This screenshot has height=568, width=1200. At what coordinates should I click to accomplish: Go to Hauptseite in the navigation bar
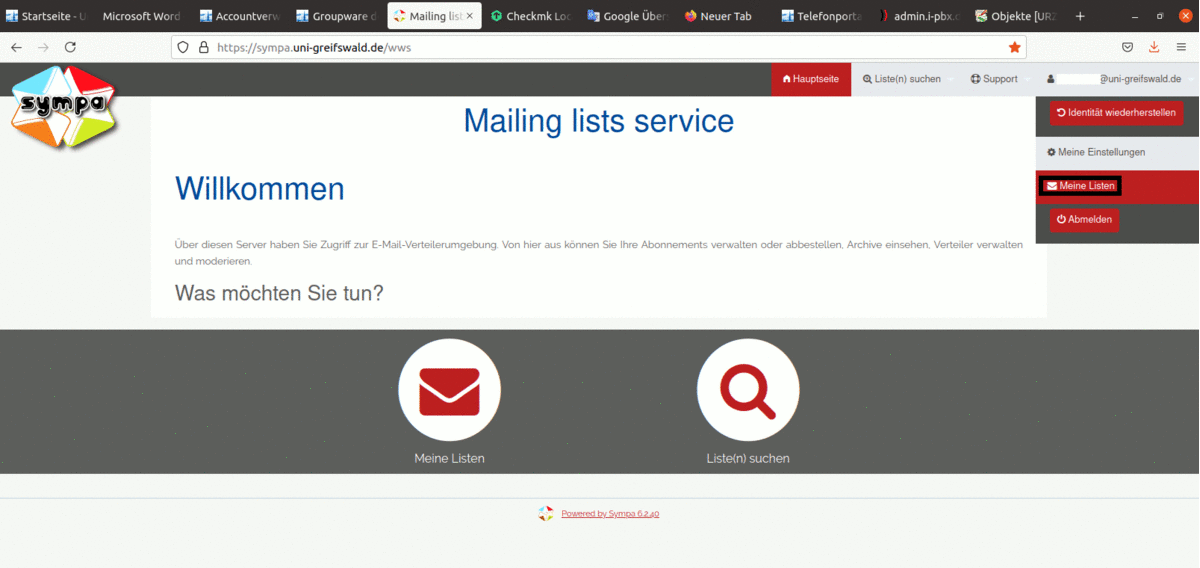point(810,79)
